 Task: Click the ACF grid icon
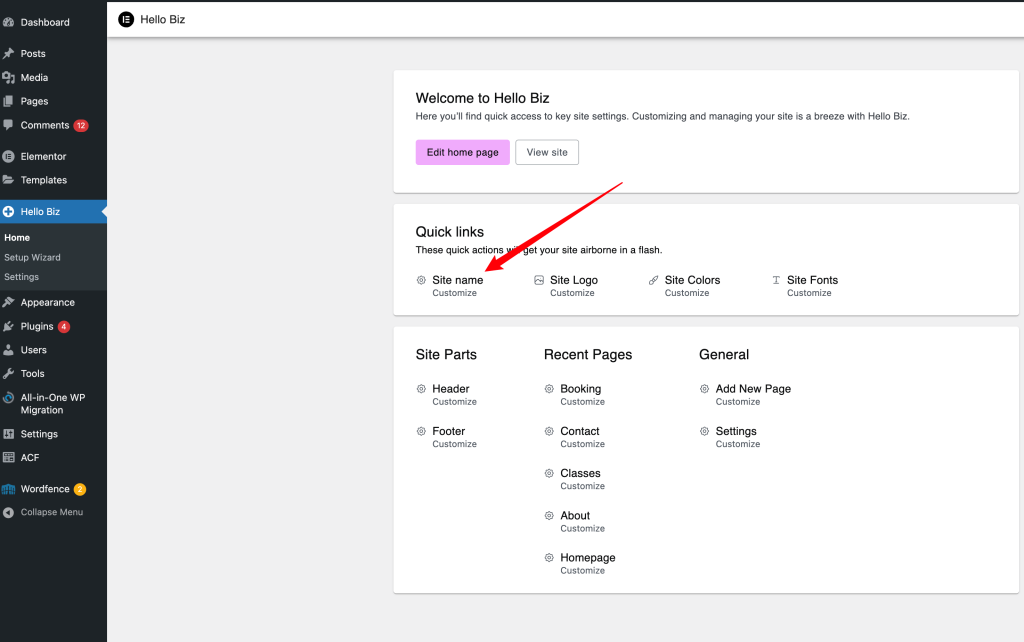(x=8, y=458)
